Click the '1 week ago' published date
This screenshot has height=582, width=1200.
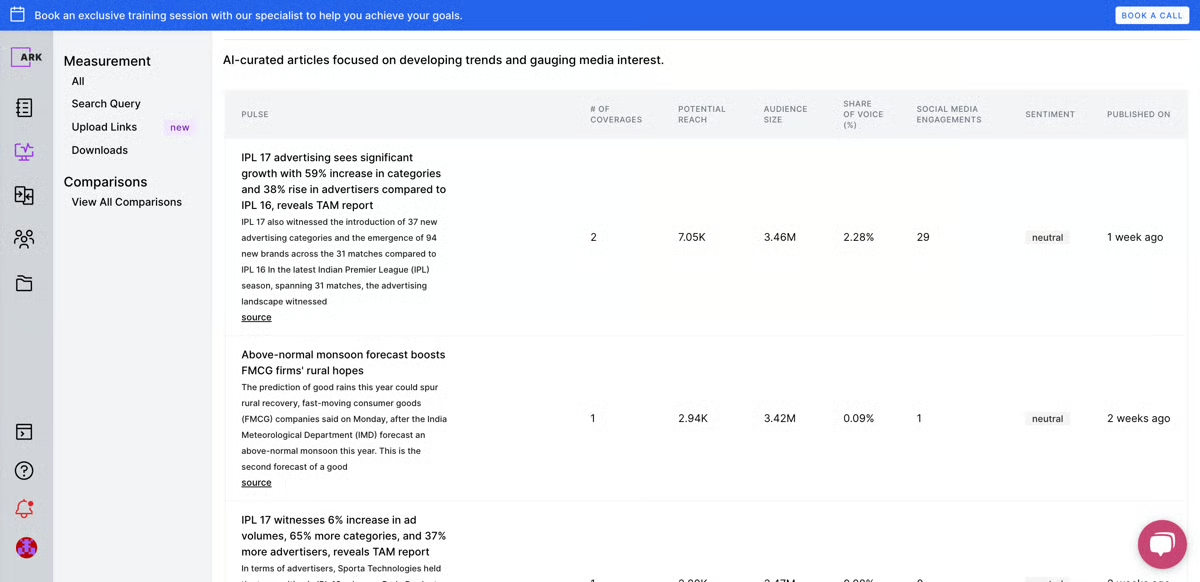pyautogui.click(x=1135, y=238)
